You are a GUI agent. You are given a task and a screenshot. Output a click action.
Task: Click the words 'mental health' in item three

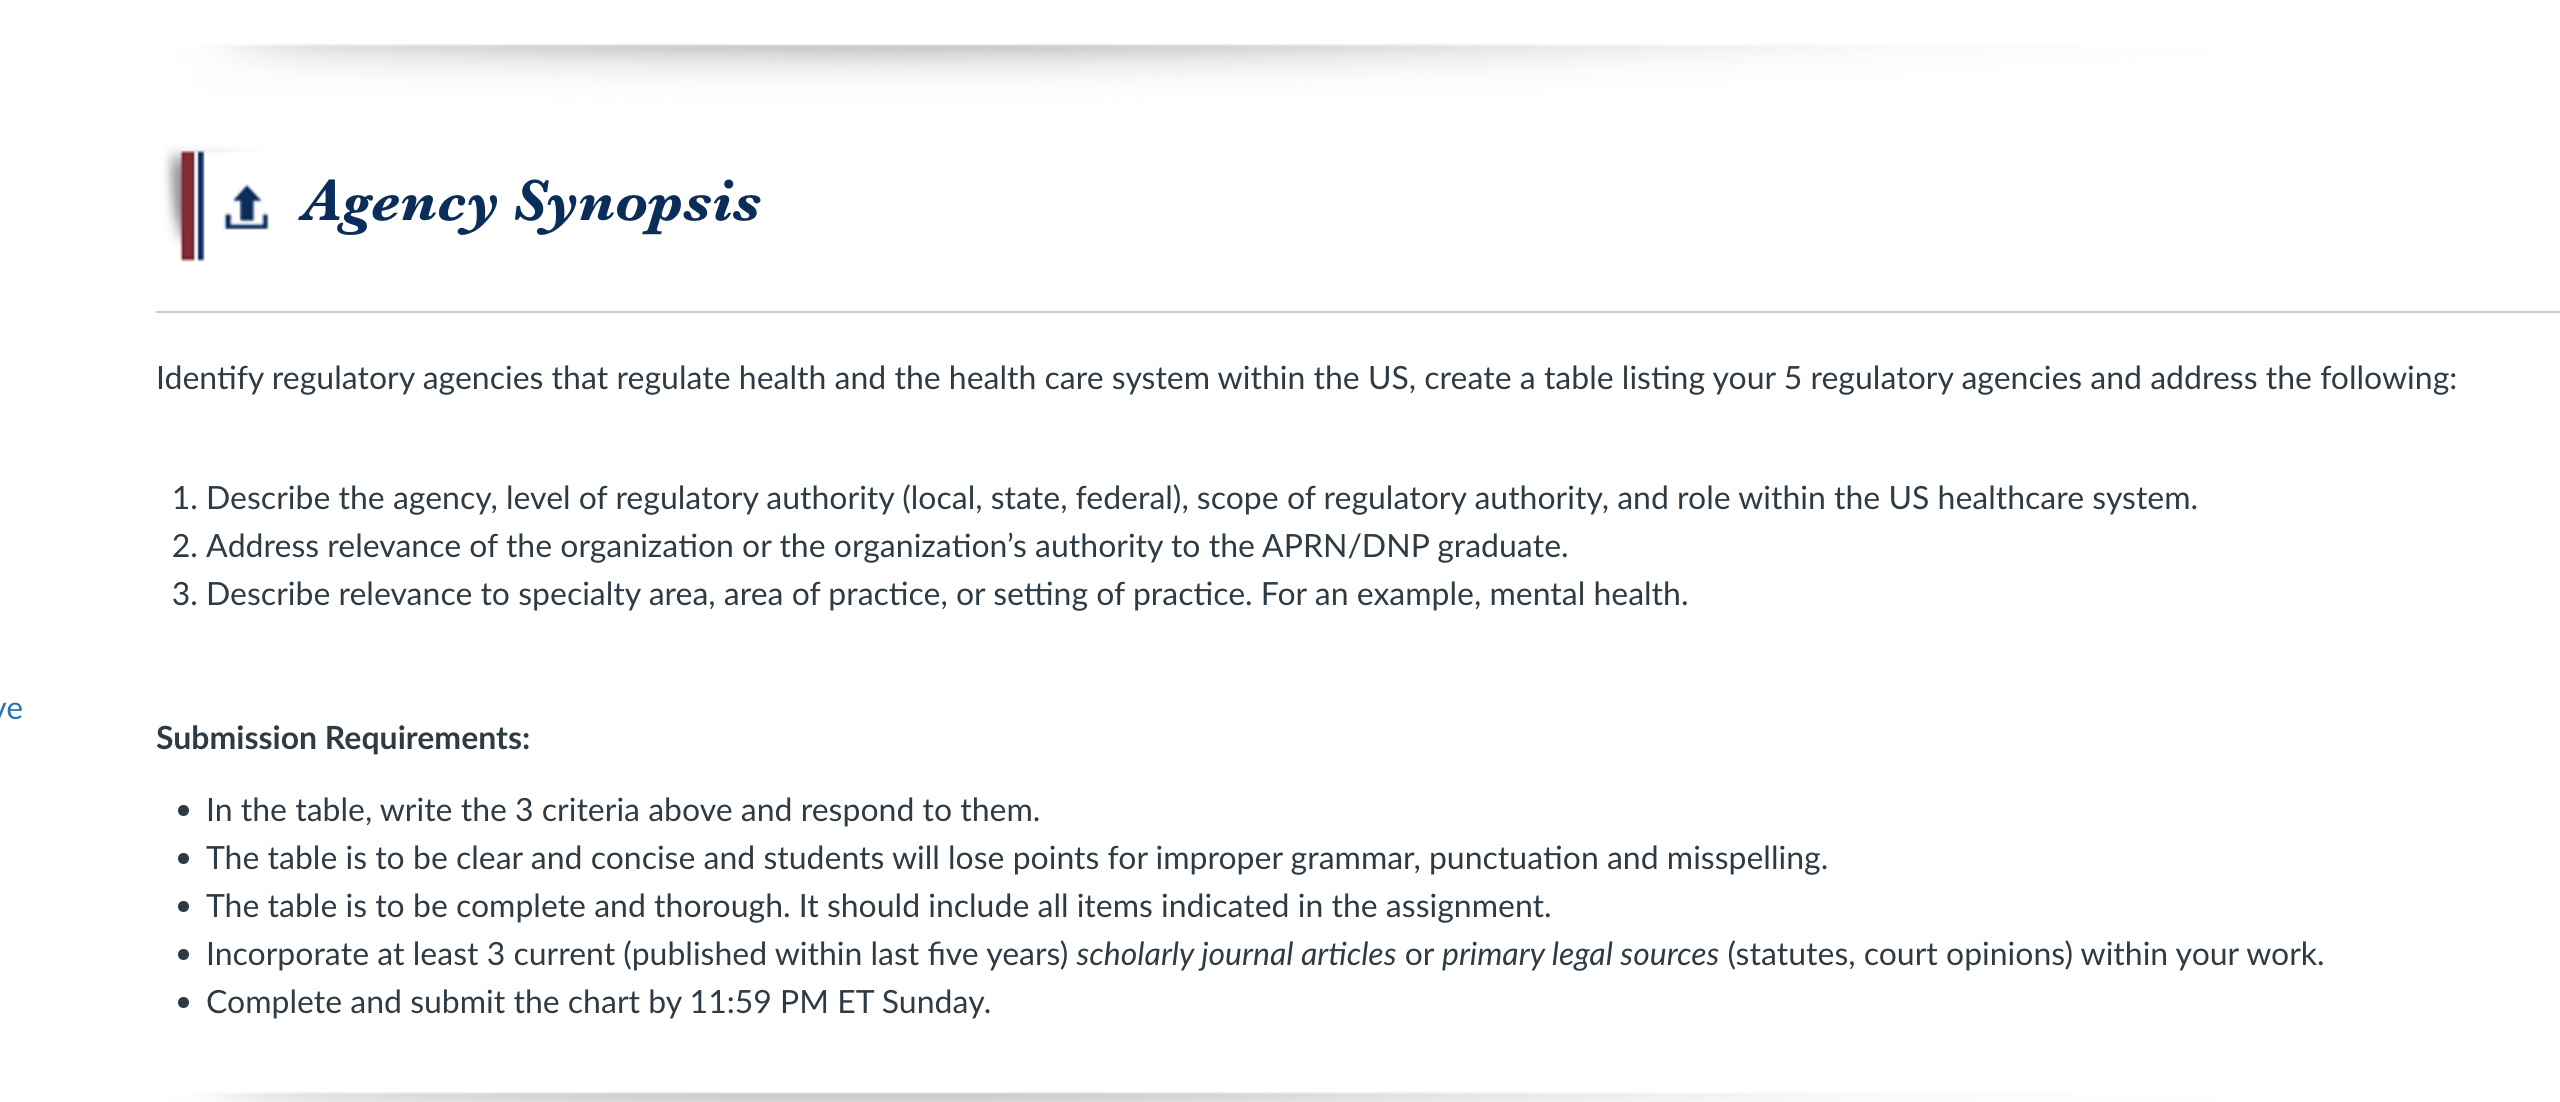(1587, 594)
